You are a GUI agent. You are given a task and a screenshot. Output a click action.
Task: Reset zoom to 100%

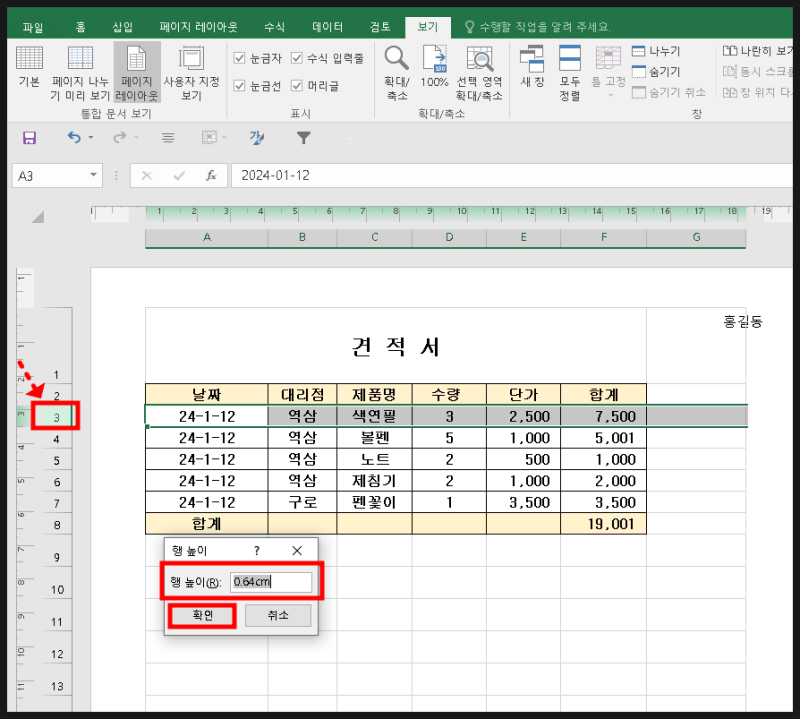click(434, 67)
